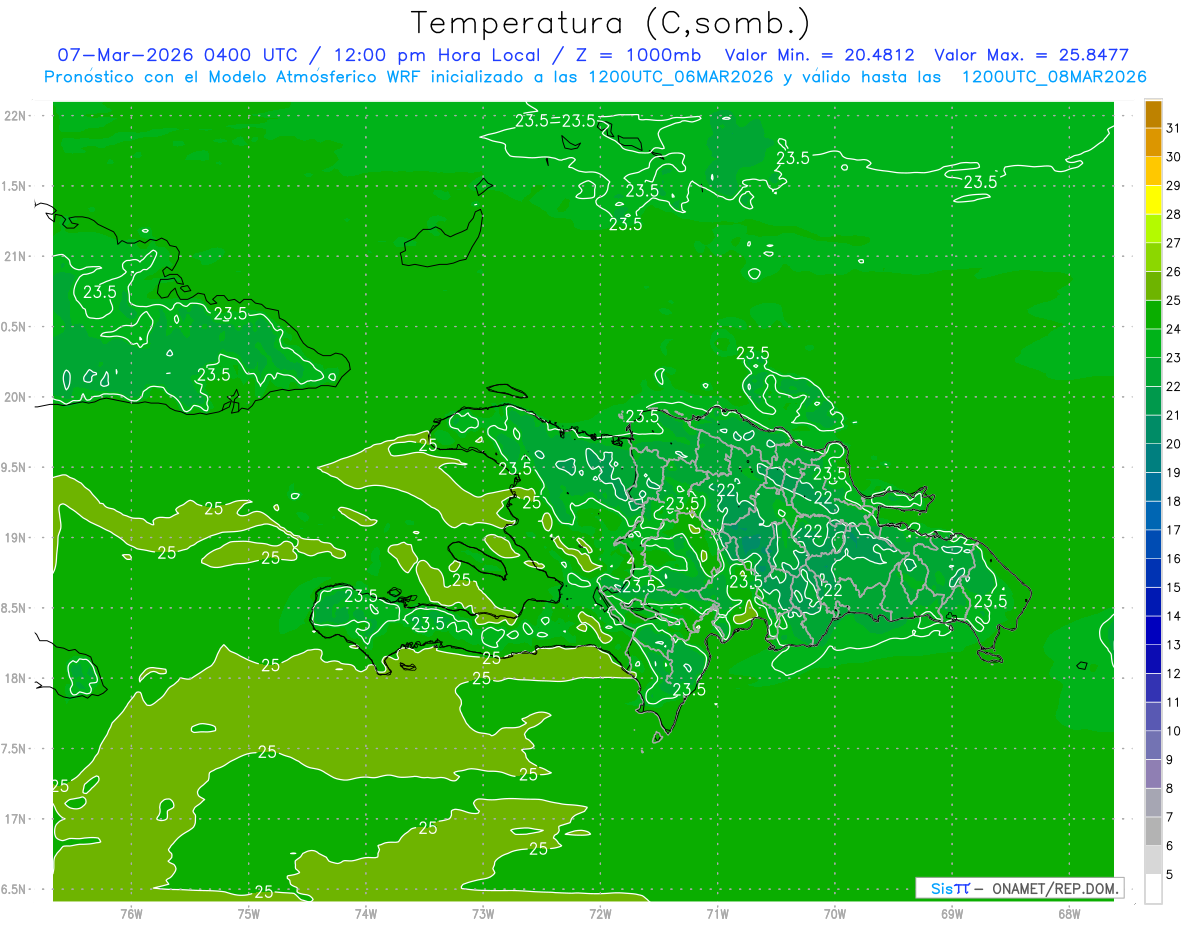Click the title "Temperatura (C,somb.)"
Image resolution: width=1200 pixels, height=927 pixels.
pyautogui.click(x=611, y=22)
